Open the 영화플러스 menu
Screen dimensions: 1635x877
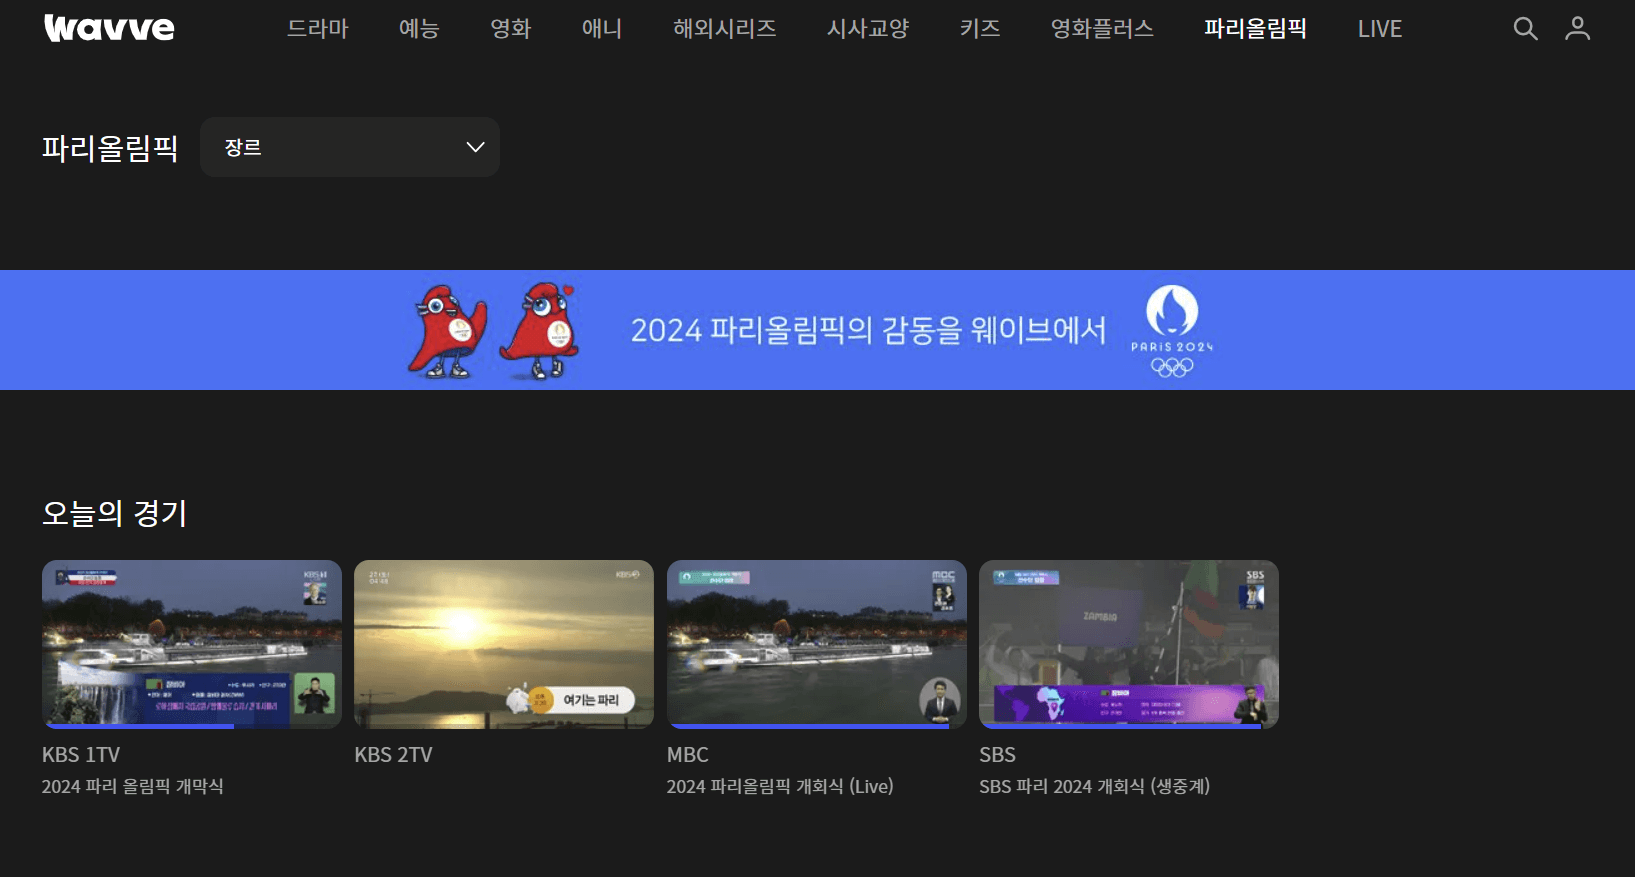[x=1102, y=28]
